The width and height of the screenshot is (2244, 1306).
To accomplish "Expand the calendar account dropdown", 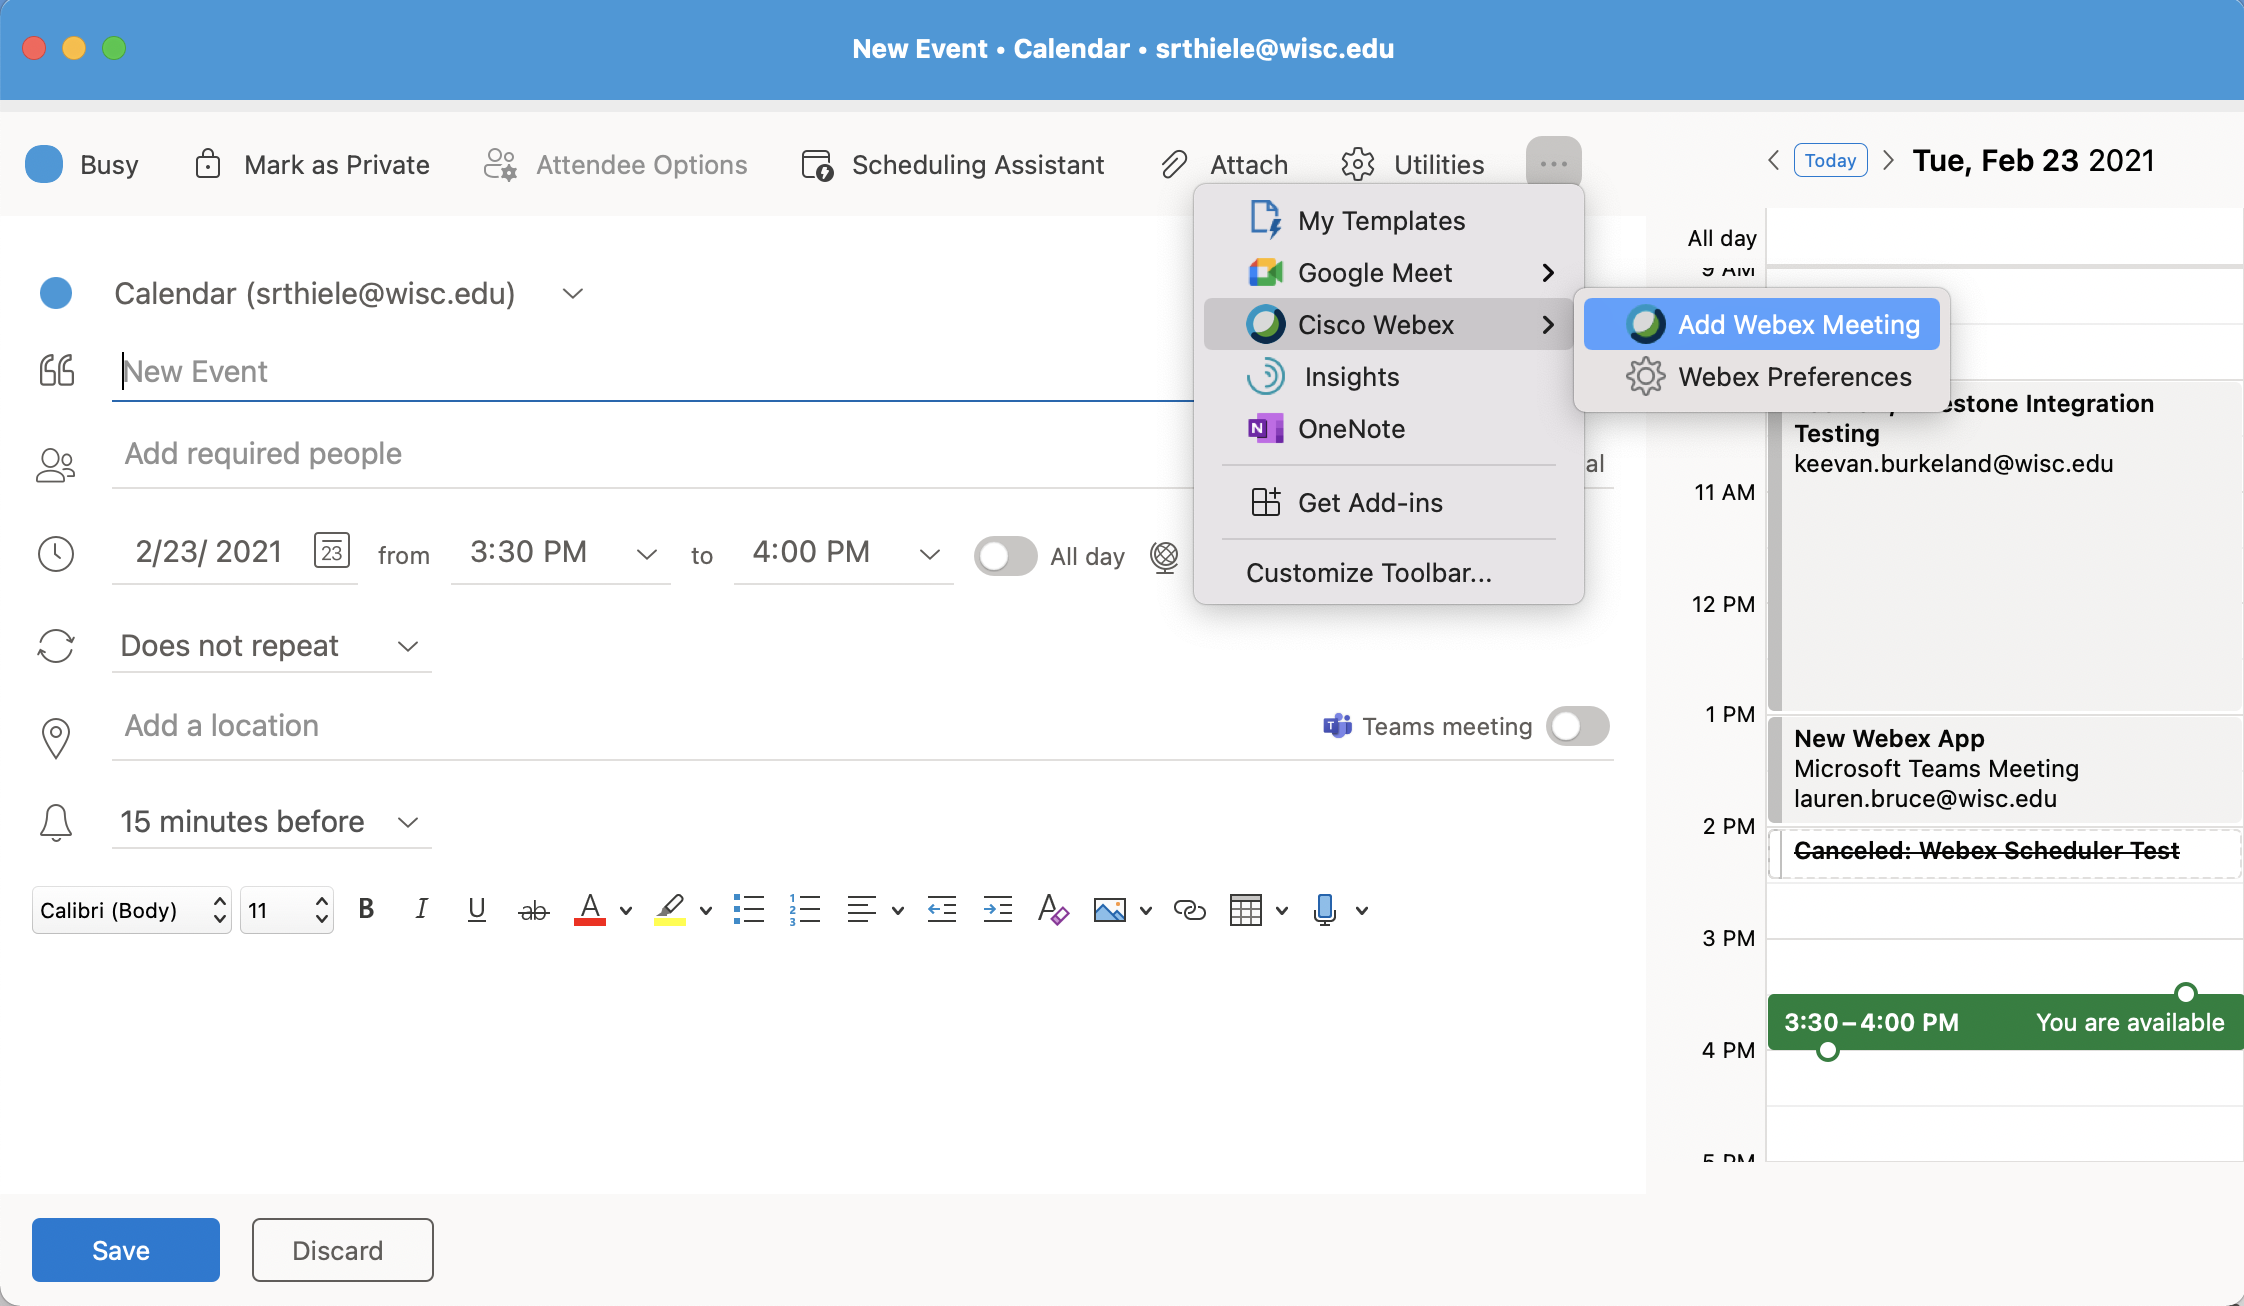I will pos(572,294).
